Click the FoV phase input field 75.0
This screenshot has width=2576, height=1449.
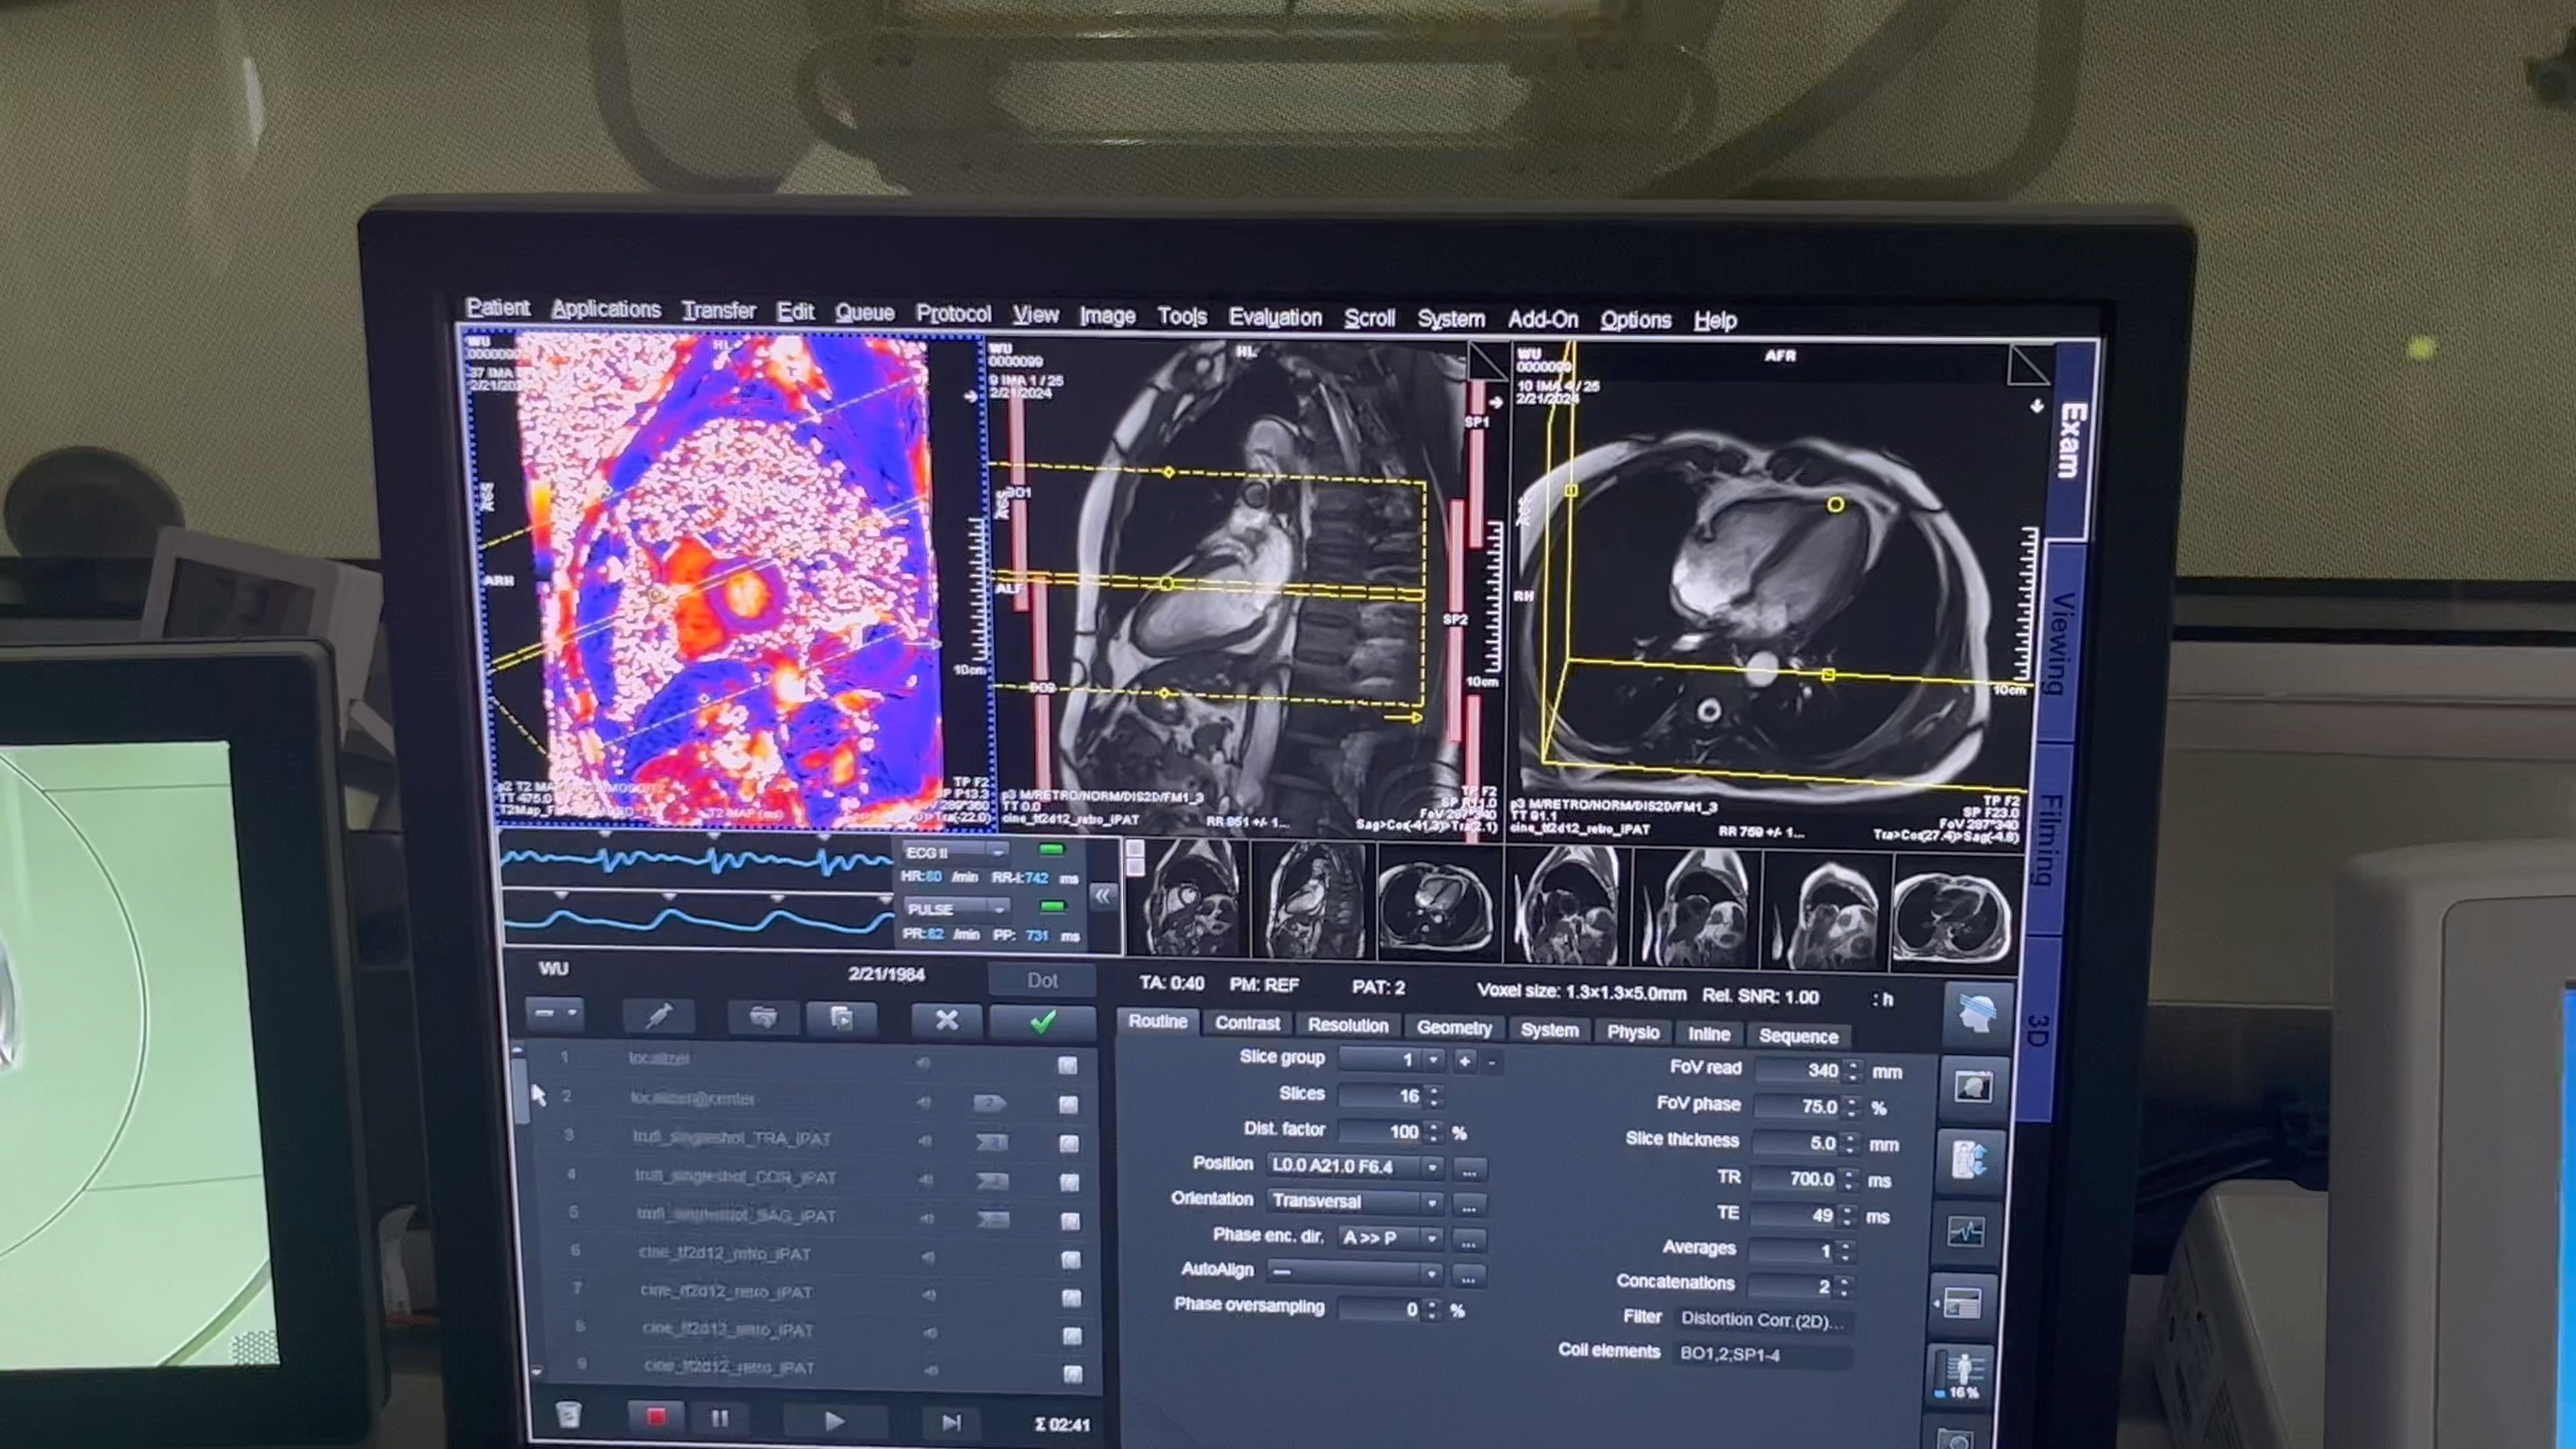1798,1107
